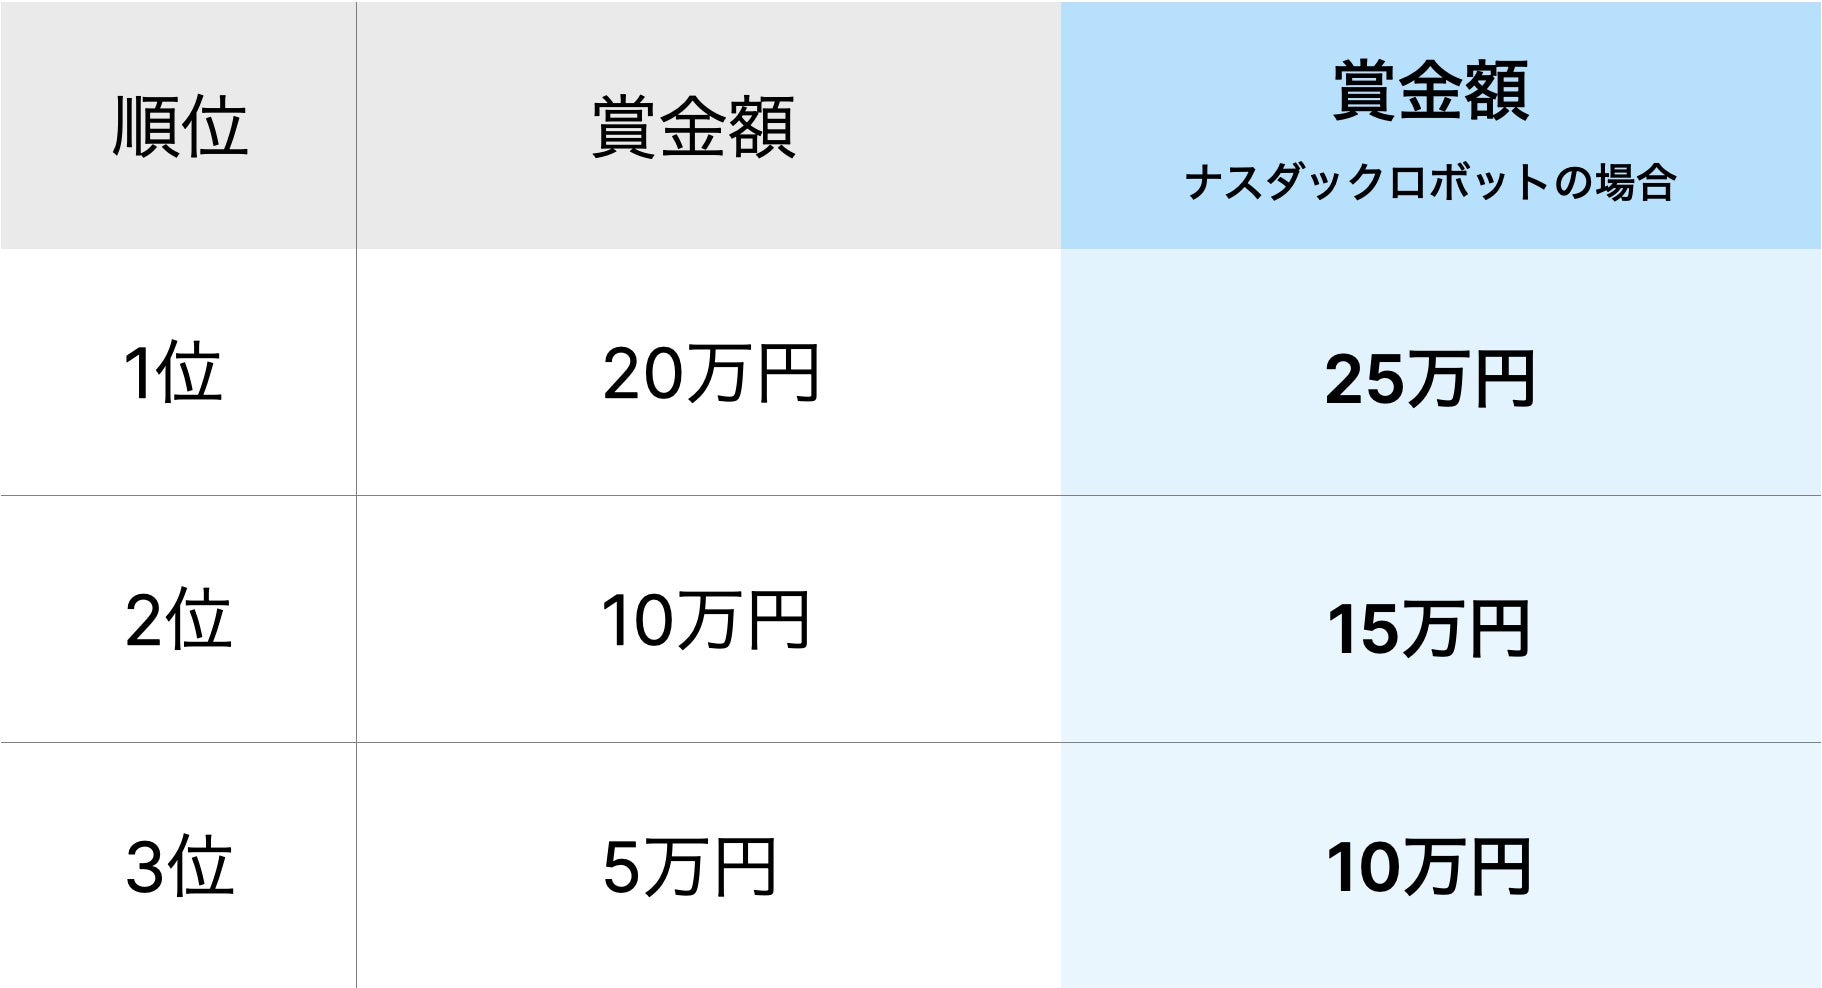This screenshot has width=1822, height=988.
Task: Click 10万円 in the 2位 row
Action: pos(704,621)
